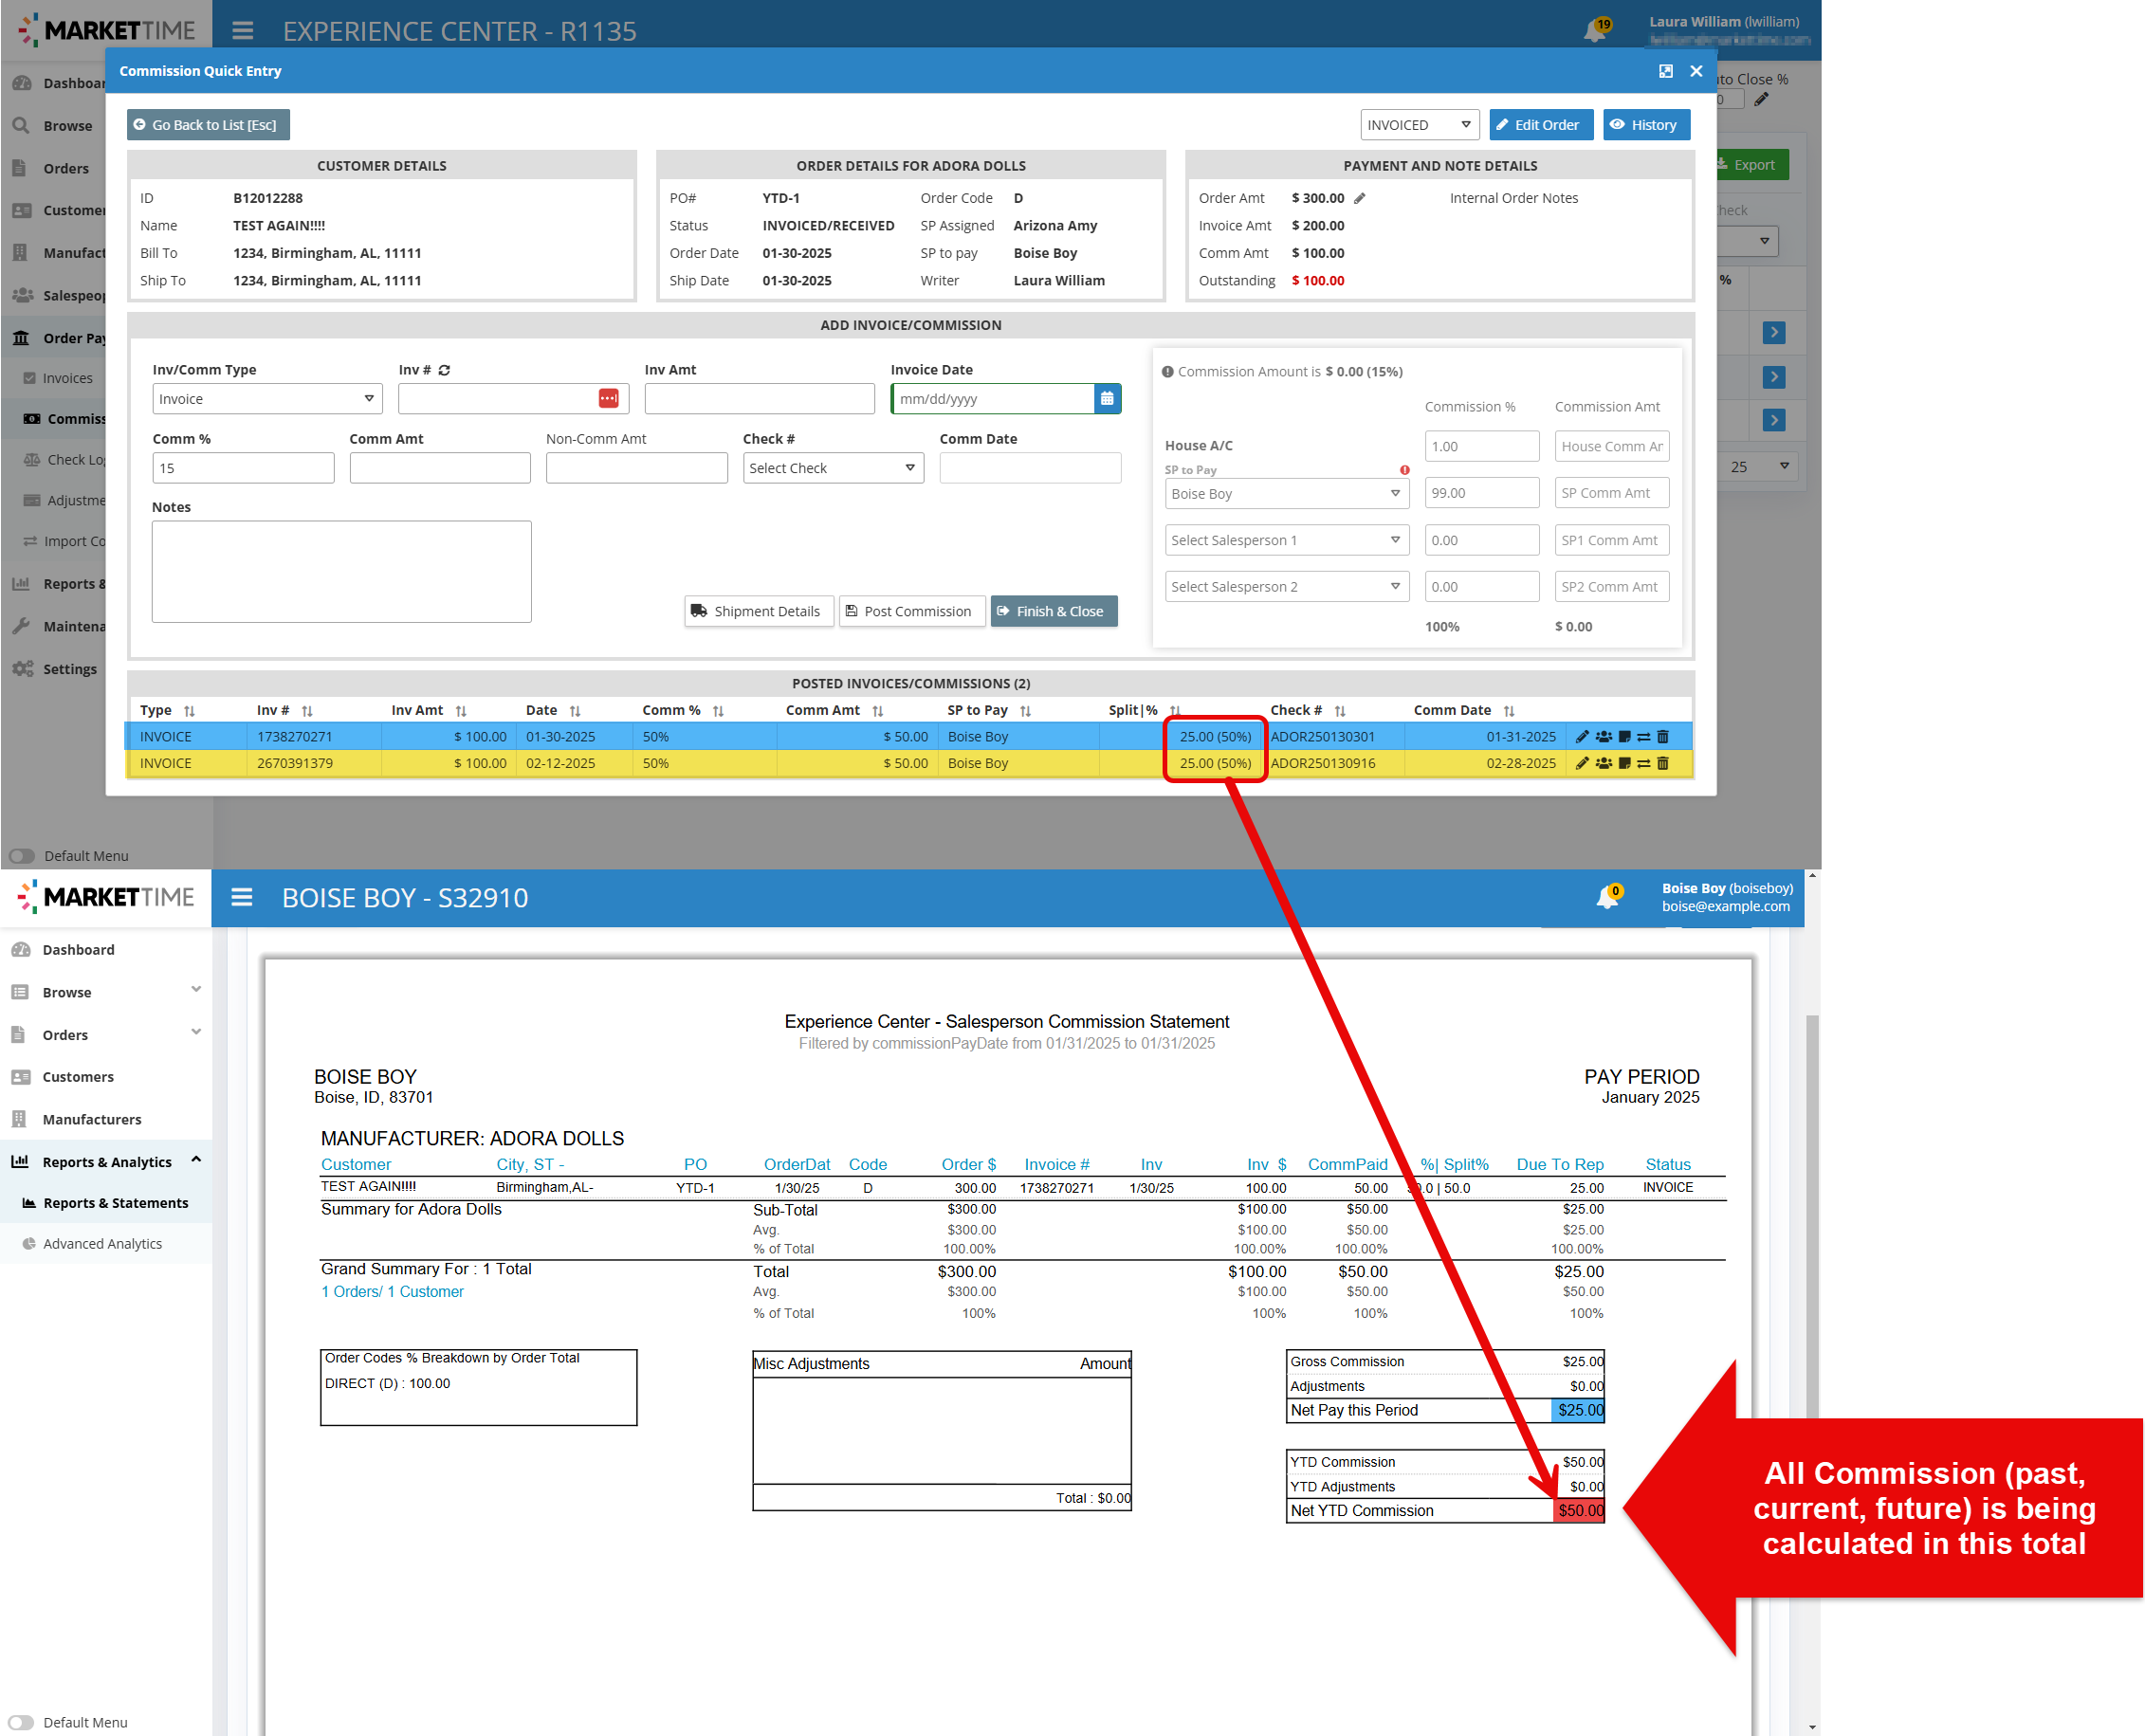Click the green Export button
This screenshot has width=2145, height=1736.
tap(1754, 165)
